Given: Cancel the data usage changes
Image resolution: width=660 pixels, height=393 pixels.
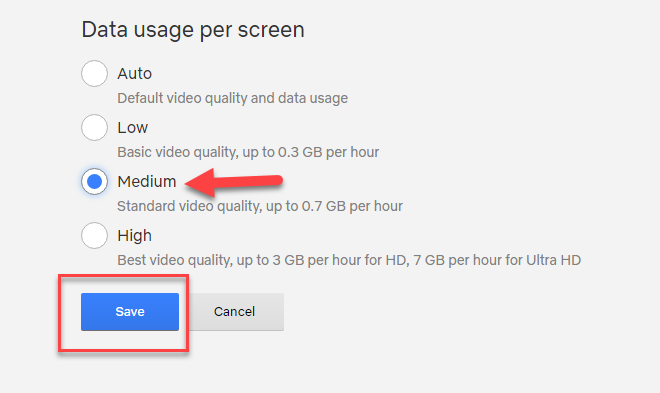Looking at the screenshot, I should click(x=234, y=312).
